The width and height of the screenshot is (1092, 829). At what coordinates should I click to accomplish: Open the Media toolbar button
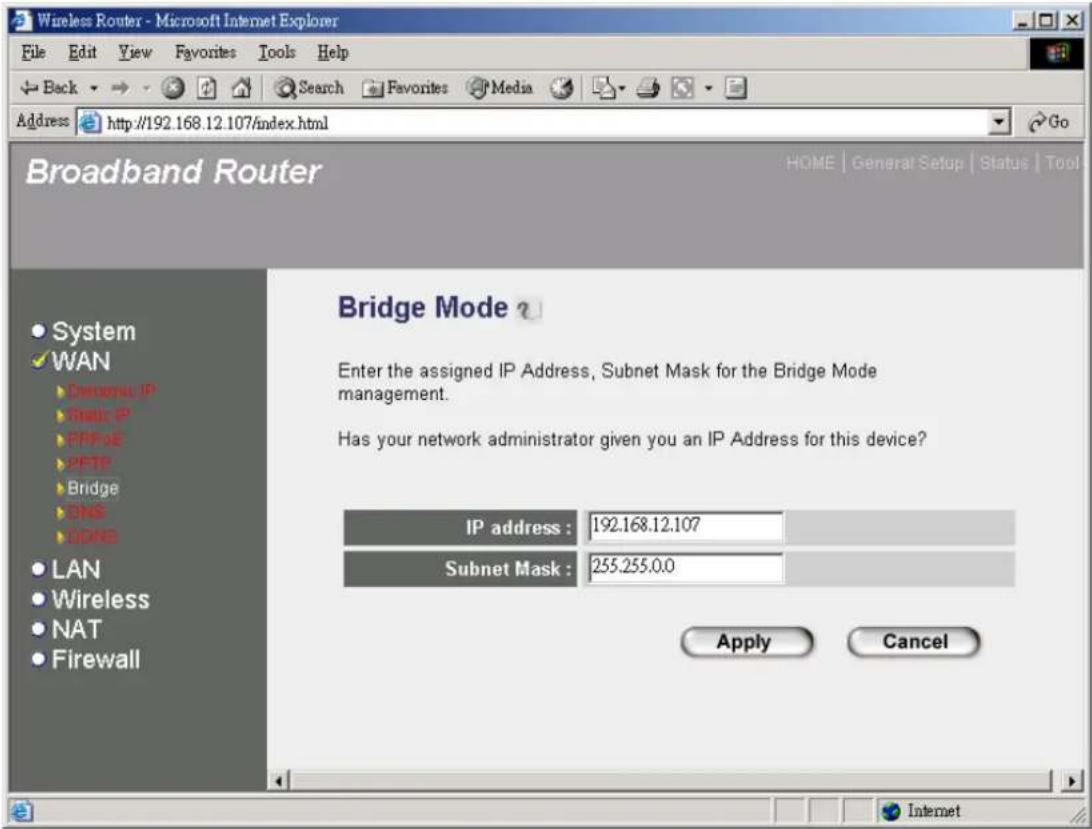click(500, 88)
